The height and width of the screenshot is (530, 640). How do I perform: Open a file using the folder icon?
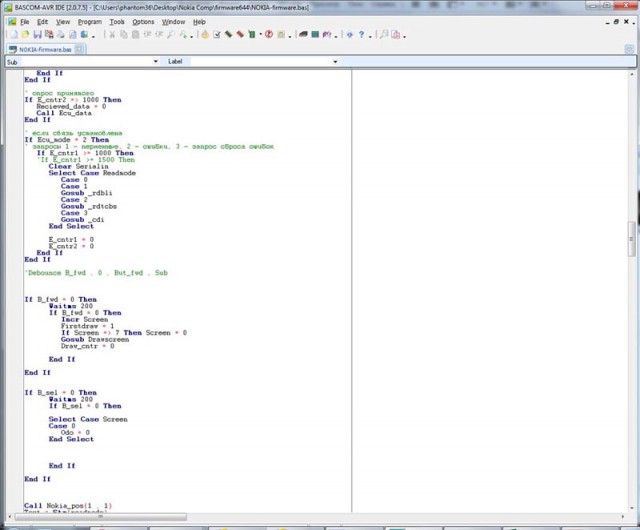[25, 35]
